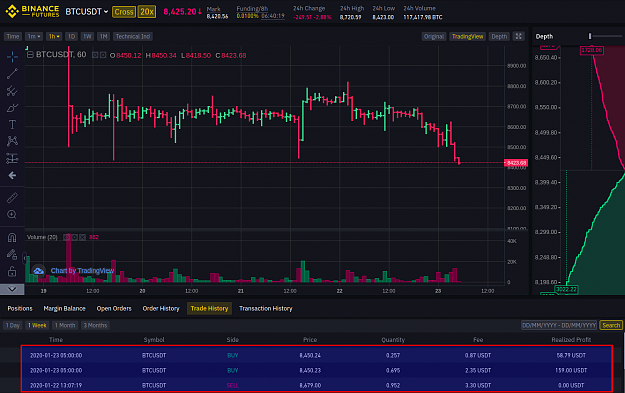Click the Binance Futures logo
This screenshot has width=625, height=393.
pyautogui.click(x=32, y=11)
